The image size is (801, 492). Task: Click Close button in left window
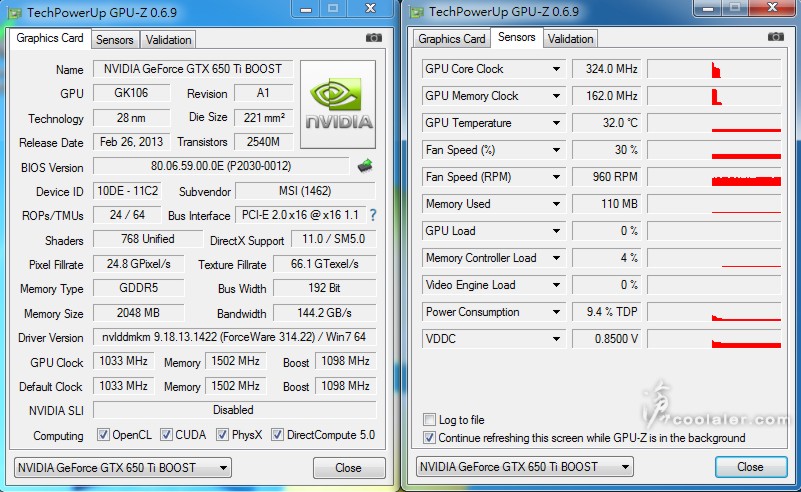(x=348, y=467)
